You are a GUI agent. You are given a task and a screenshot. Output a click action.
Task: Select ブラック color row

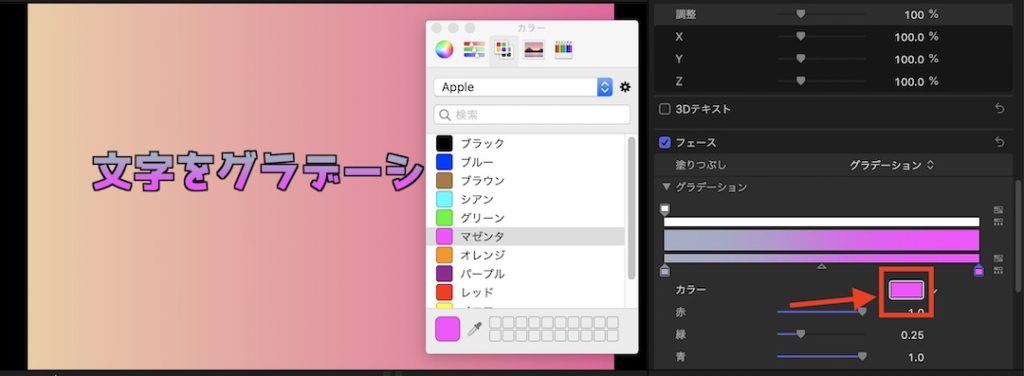[525, 144]
